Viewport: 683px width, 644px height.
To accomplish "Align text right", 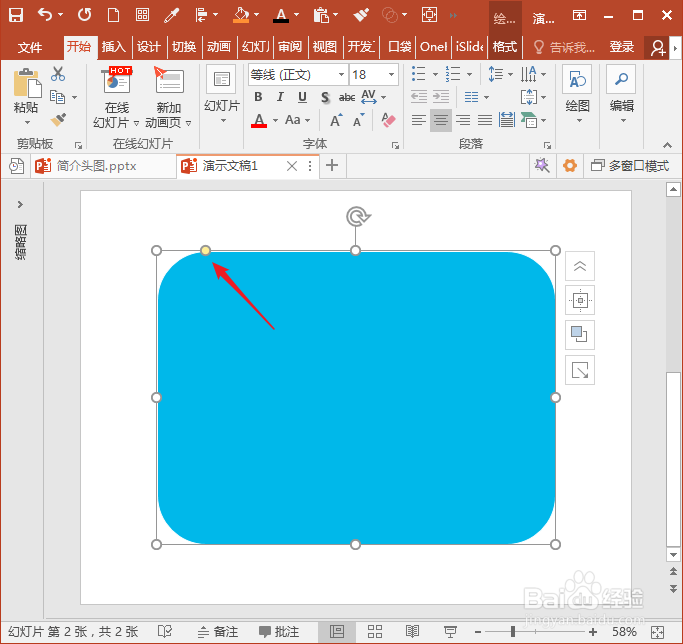I will click(x=463, y=120).
